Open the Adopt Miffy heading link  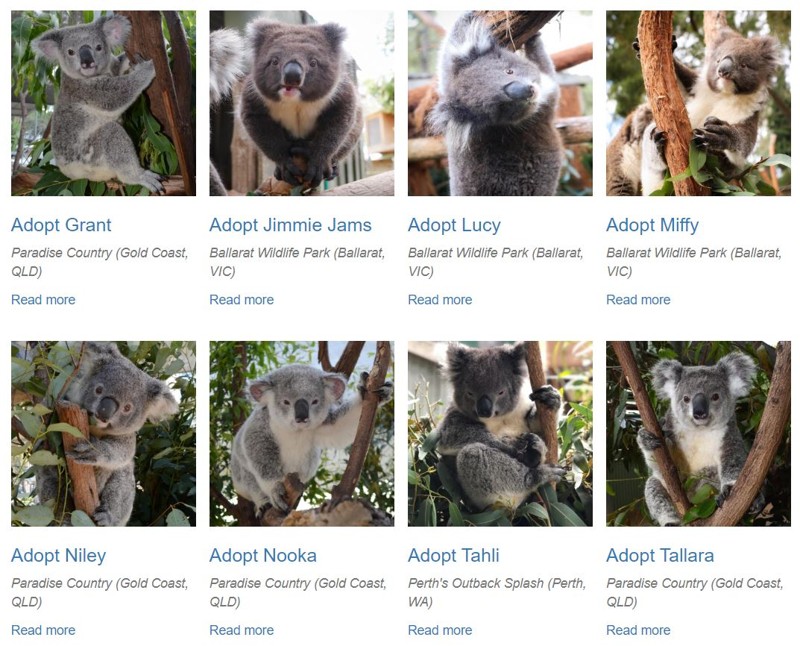click(x=653, y=225)
